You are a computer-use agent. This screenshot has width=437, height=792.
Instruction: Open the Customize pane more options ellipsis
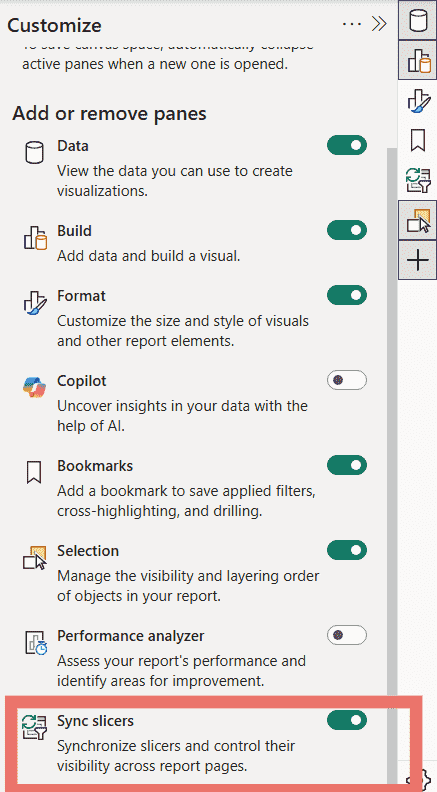[x=352, y=24]
